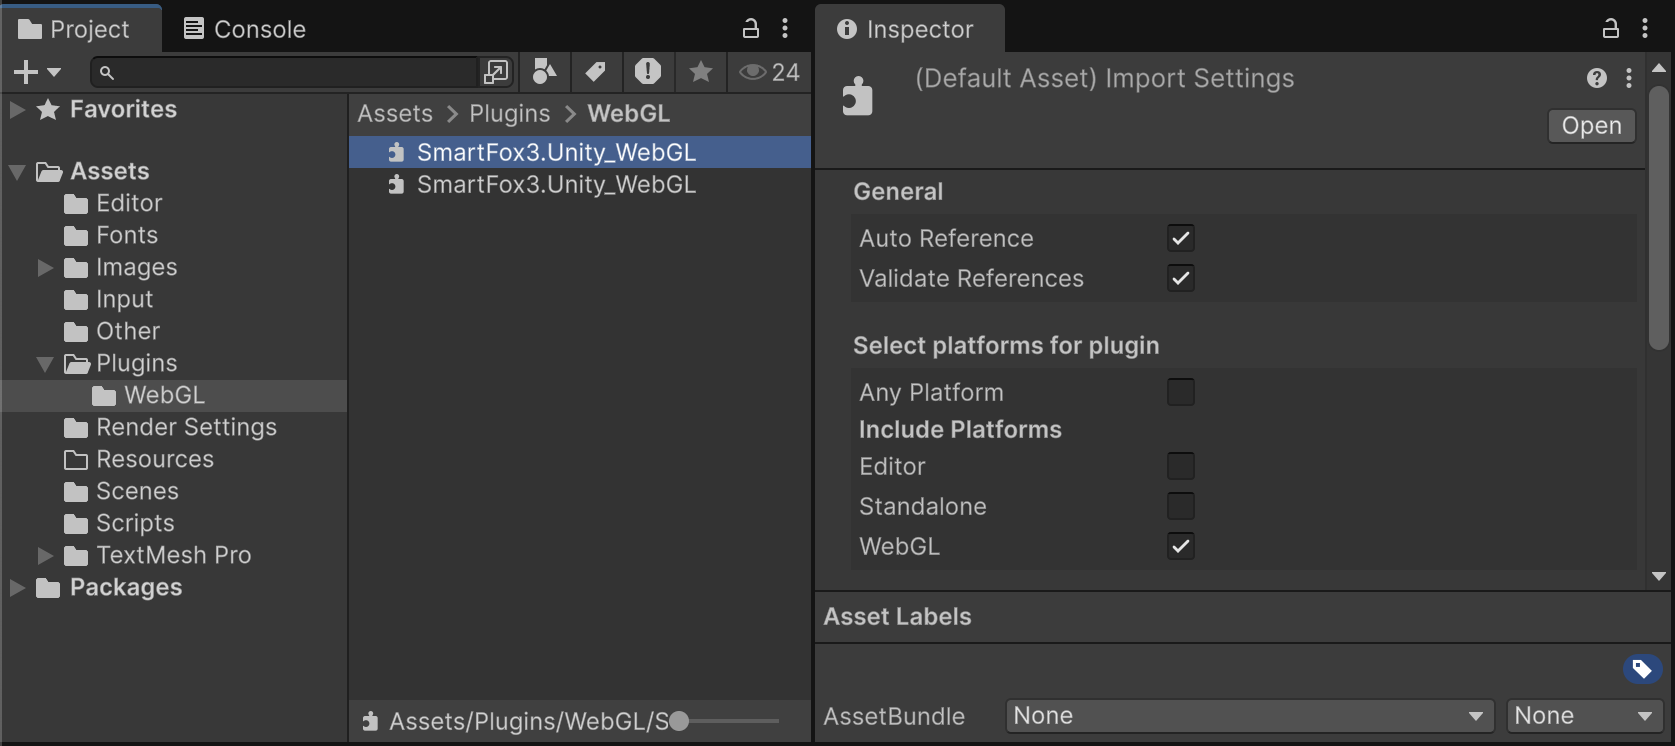Uncheck the Auto Reference checkbox
The width and height of the screenshot is (1675, 746).
tap(1181, 238)
